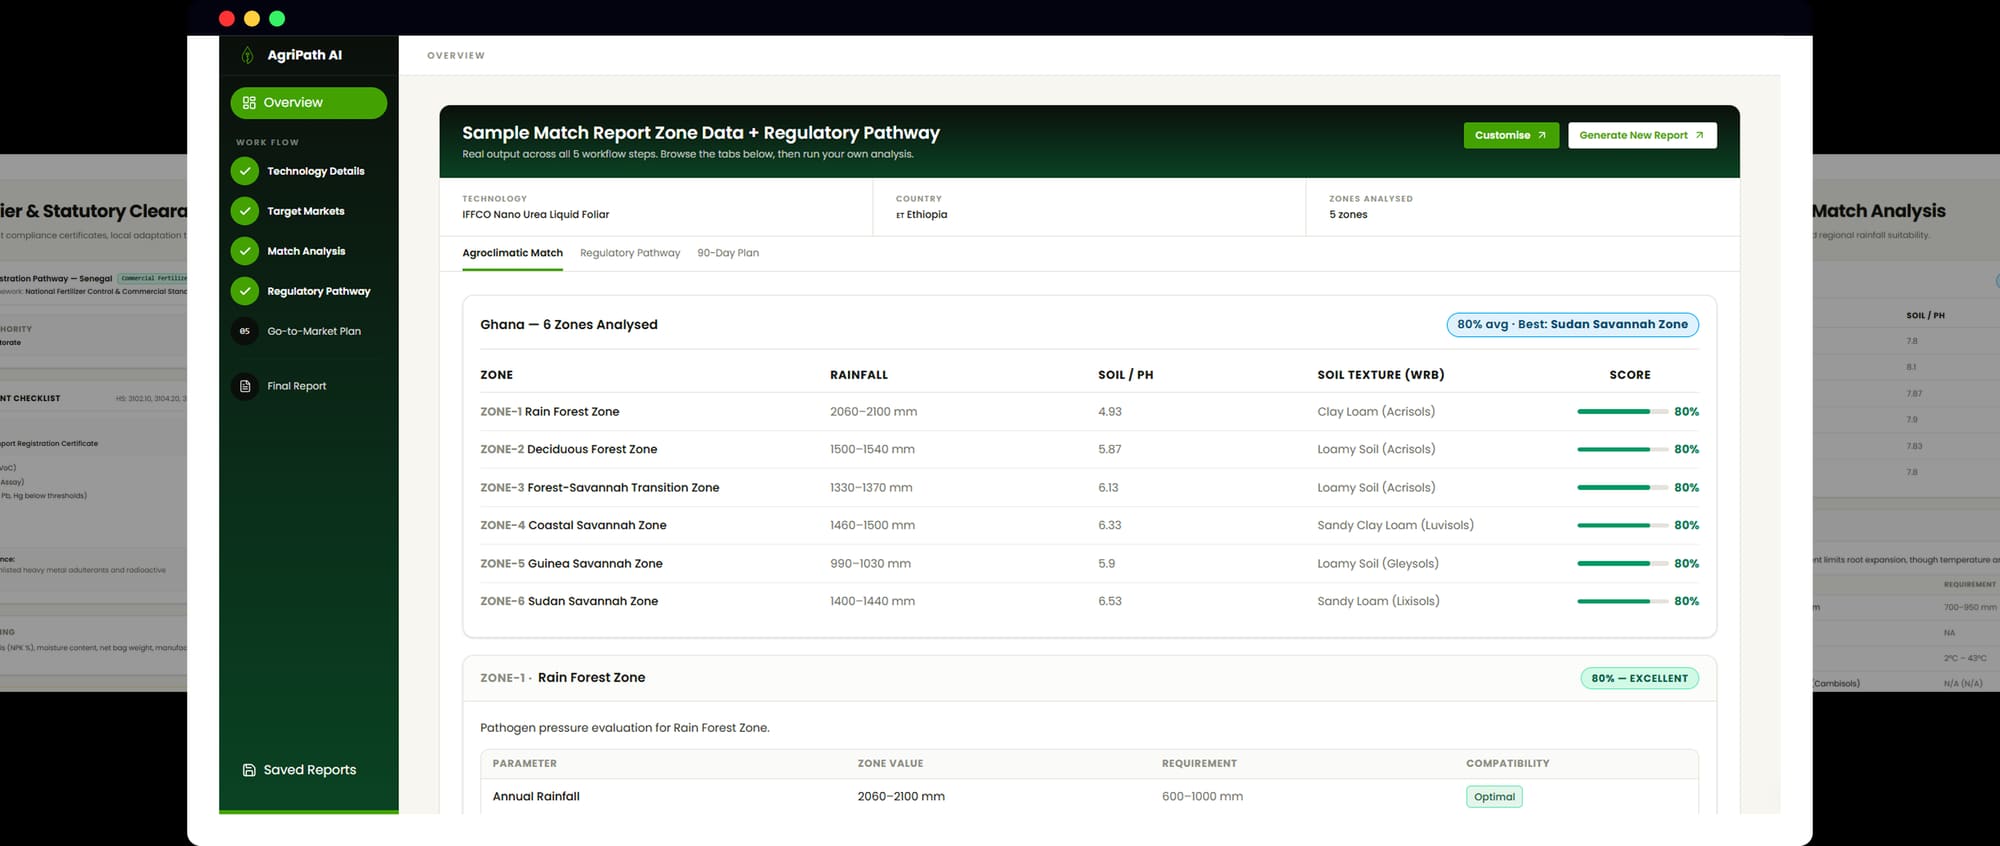2000x846 pixels.
Task: Click the Regulatory Pathway checkmark icon in sidebar
Action: [x=245, y=291]
